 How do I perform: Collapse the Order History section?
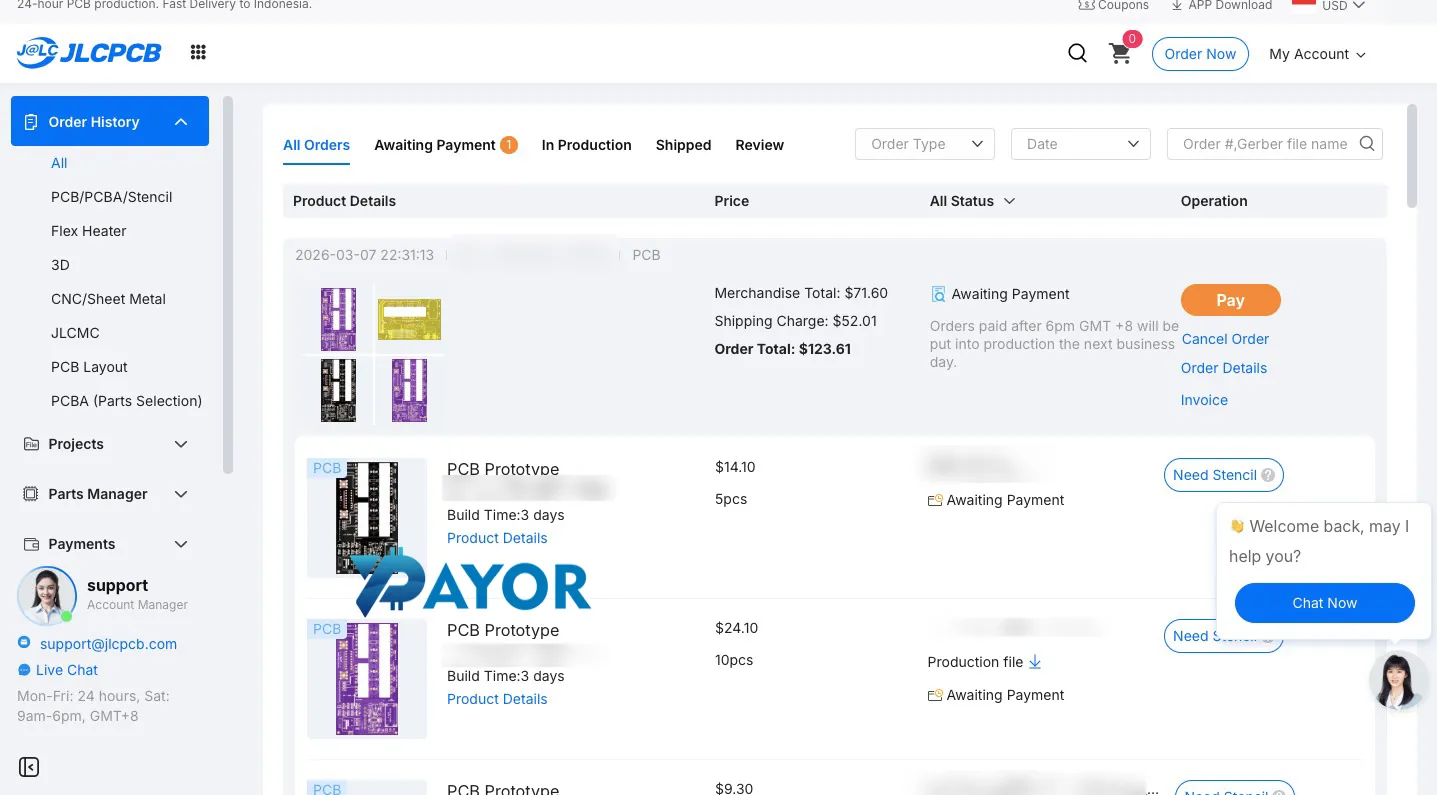(181, 122)
